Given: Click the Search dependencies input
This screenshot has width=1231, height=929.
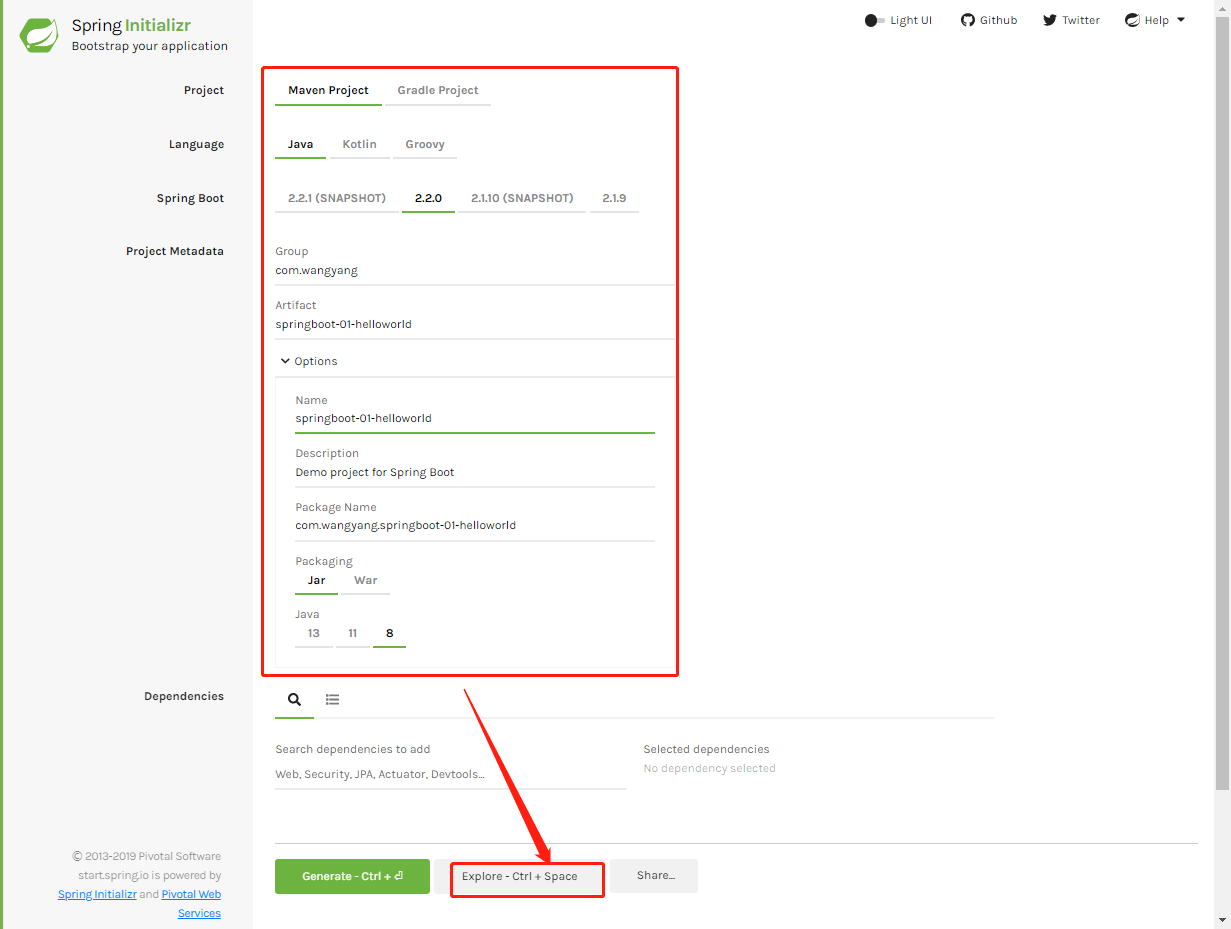Looking at the screenshot, I should [x=451, y=774].
